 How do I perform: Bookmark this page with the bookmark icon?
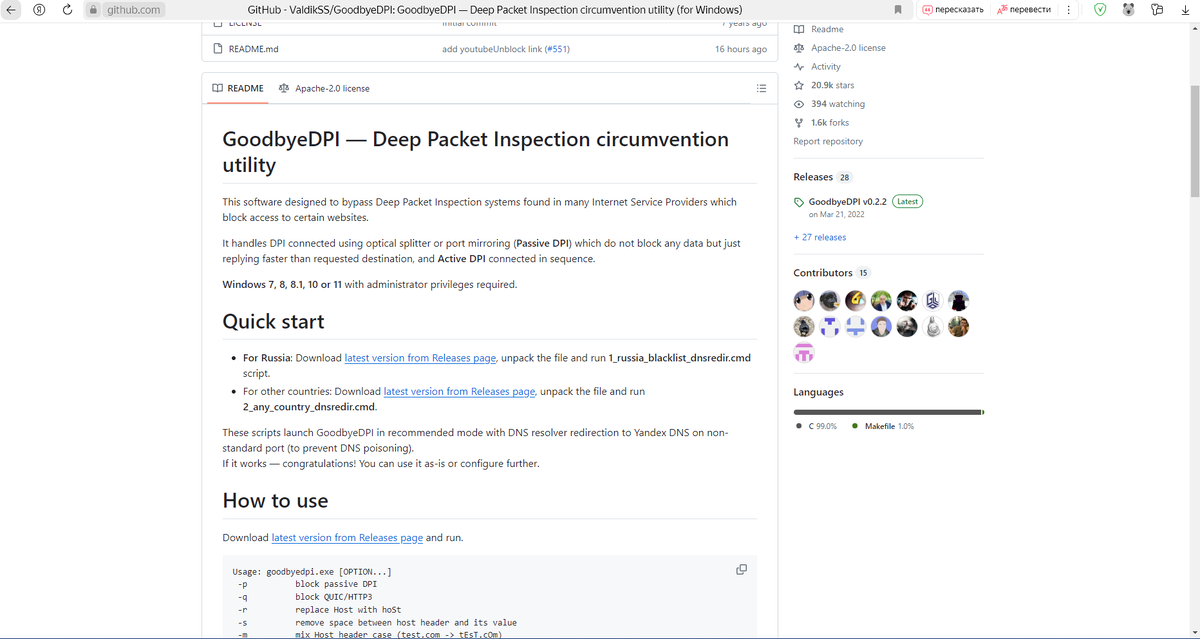click(x=897, y=10)
